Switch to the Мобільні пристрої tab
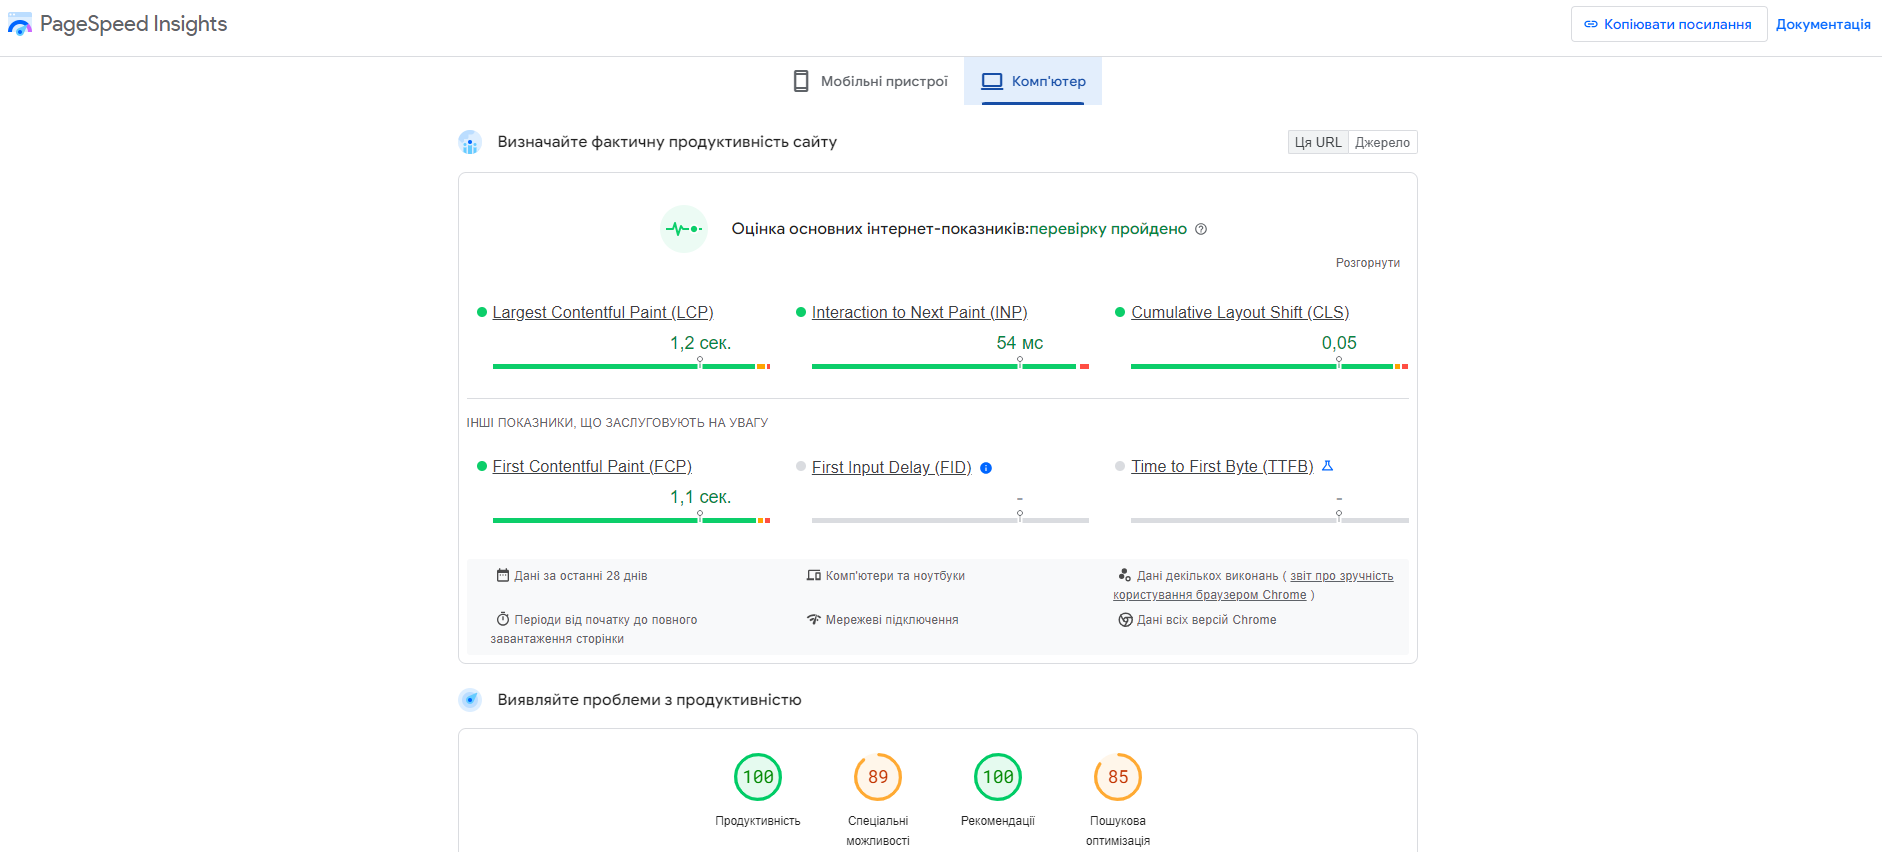Image resolution: width=1882 pixels, height=852 pixels. coord(870,81)
